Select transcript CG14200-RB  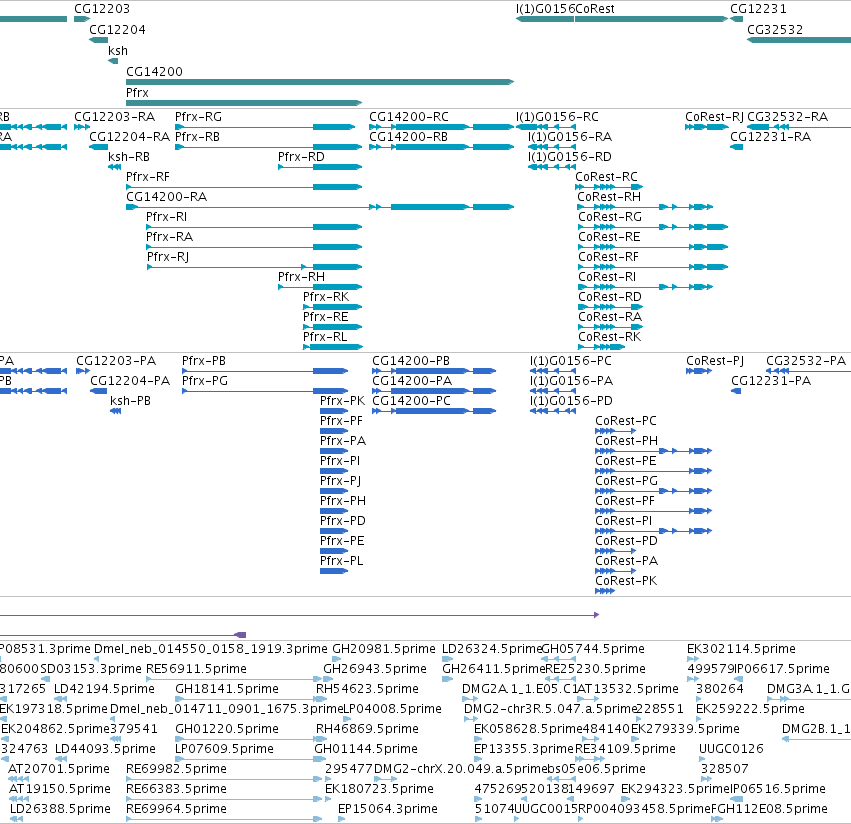(441, 147)
